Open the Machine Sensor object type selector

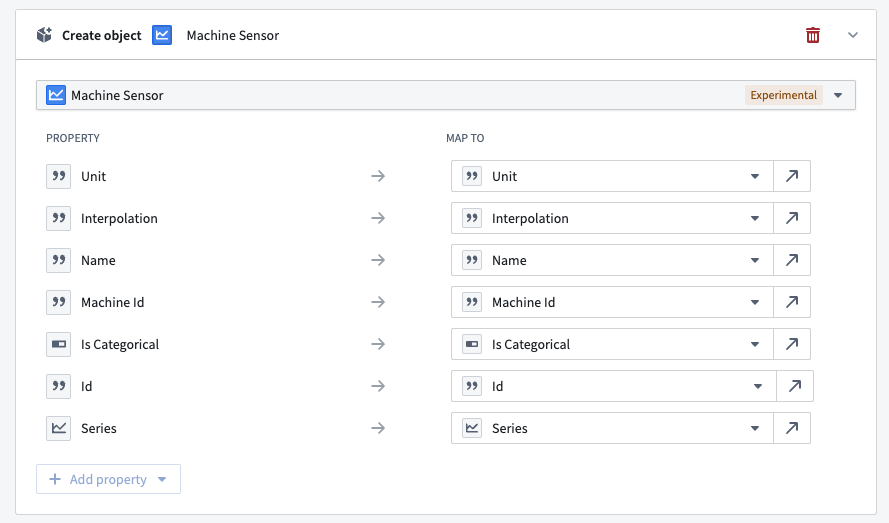point(446,95)
